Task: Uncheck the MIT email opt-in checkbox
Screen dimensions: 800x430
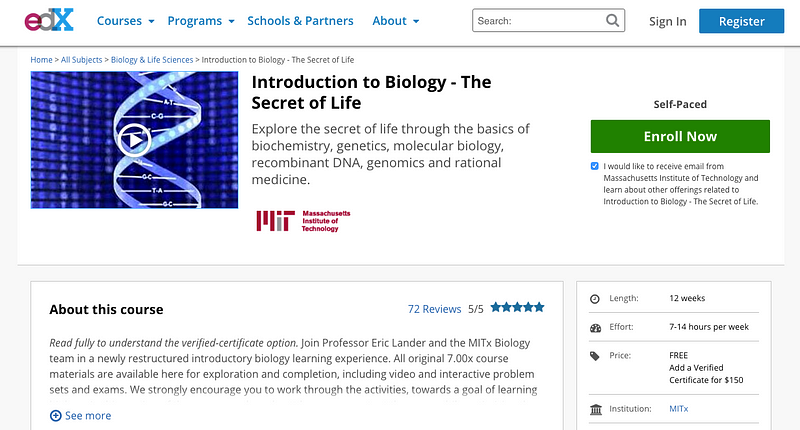Action: tap(594, 166)
